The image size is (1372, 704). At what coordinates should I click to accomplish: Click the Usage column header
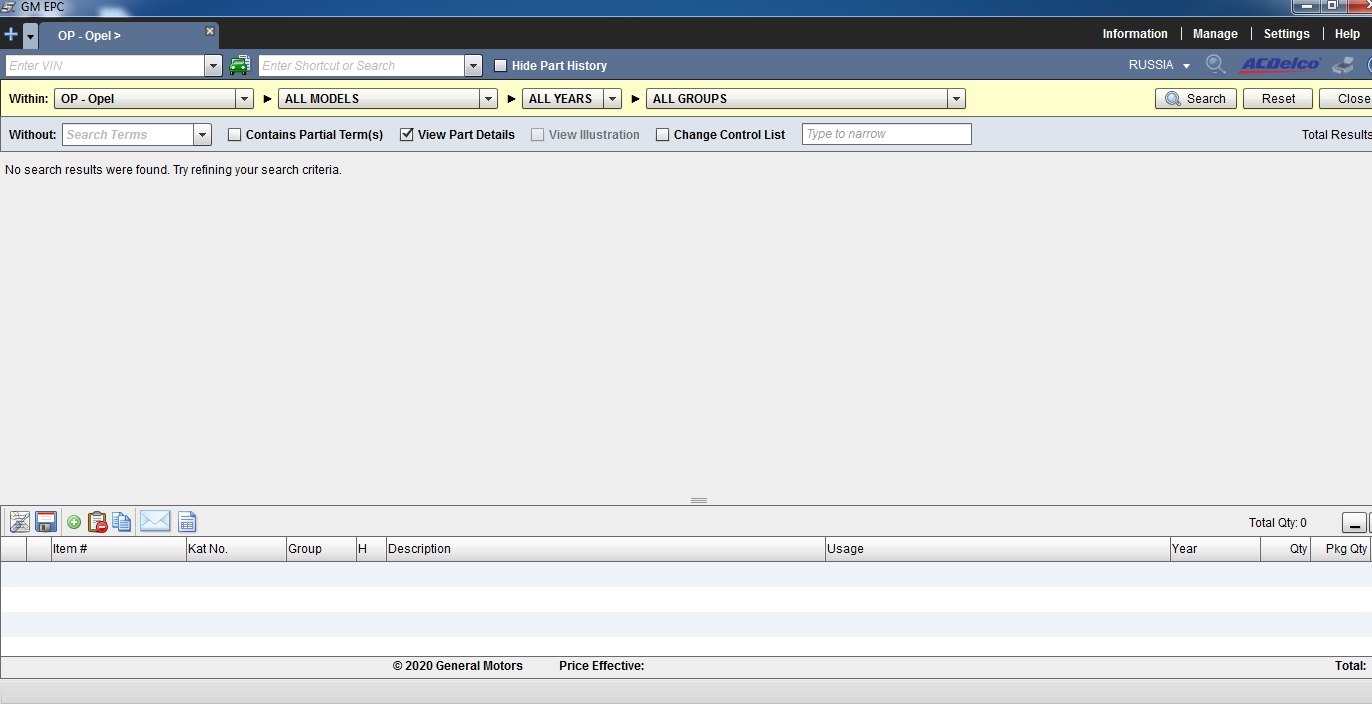[997, 549]
